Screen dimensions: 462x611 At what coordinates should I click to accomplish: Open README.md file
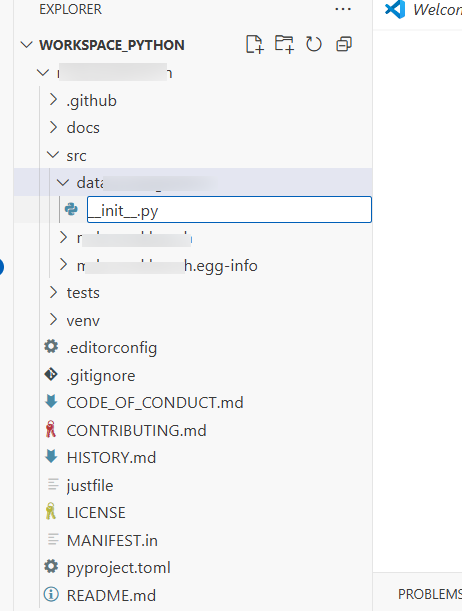click(x=111, y=595)
